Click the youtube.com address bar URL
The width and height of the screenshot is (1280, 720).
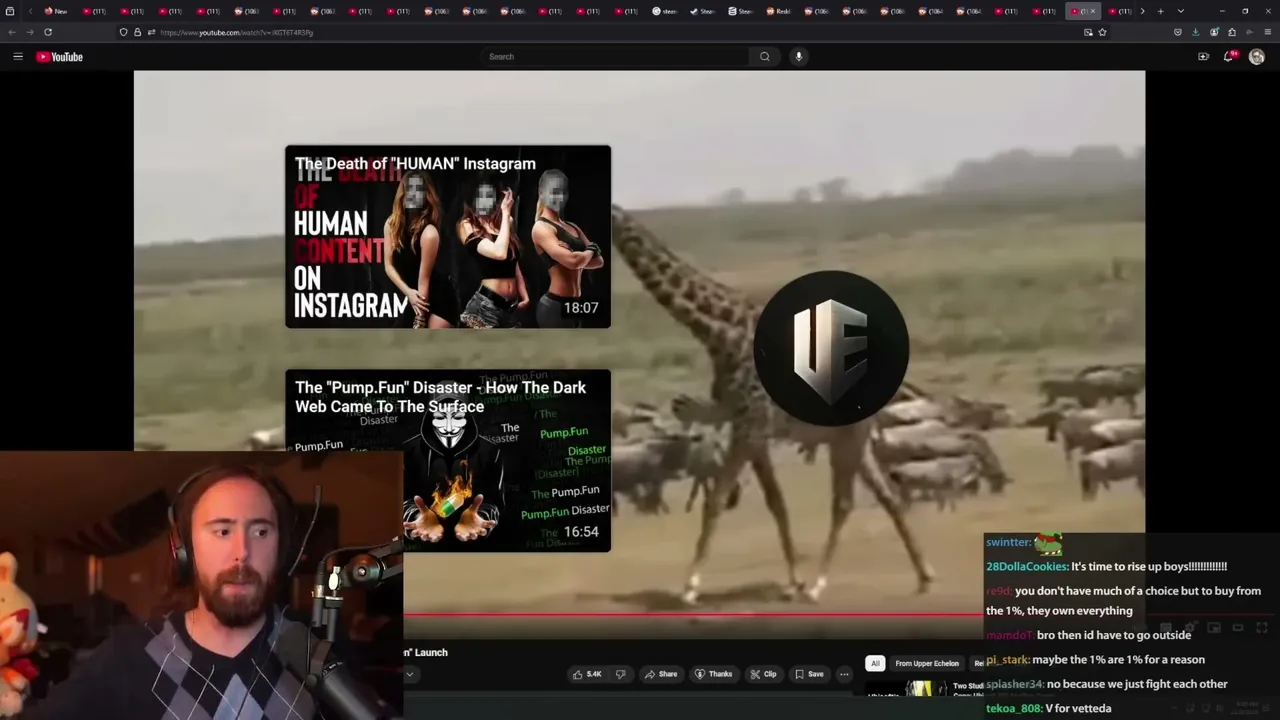coord(236,32)
